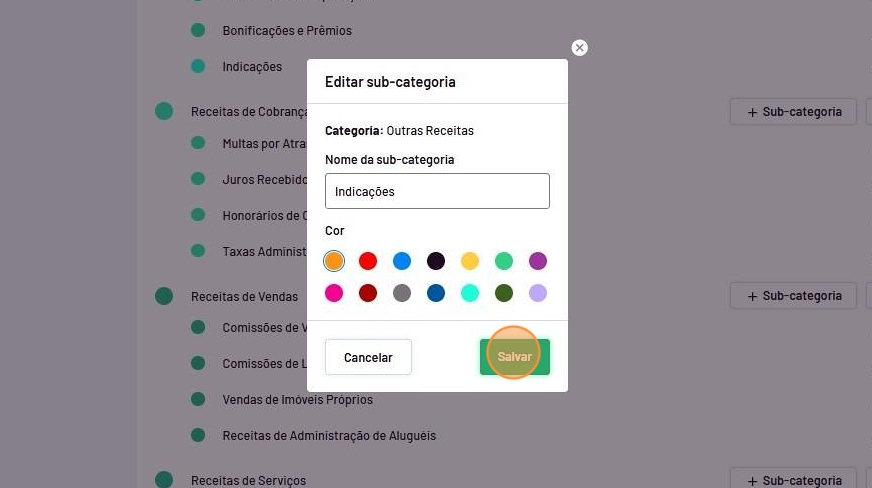
Task: Select the black color swatch
Action: pyautogui.click(x=436, y=261)
